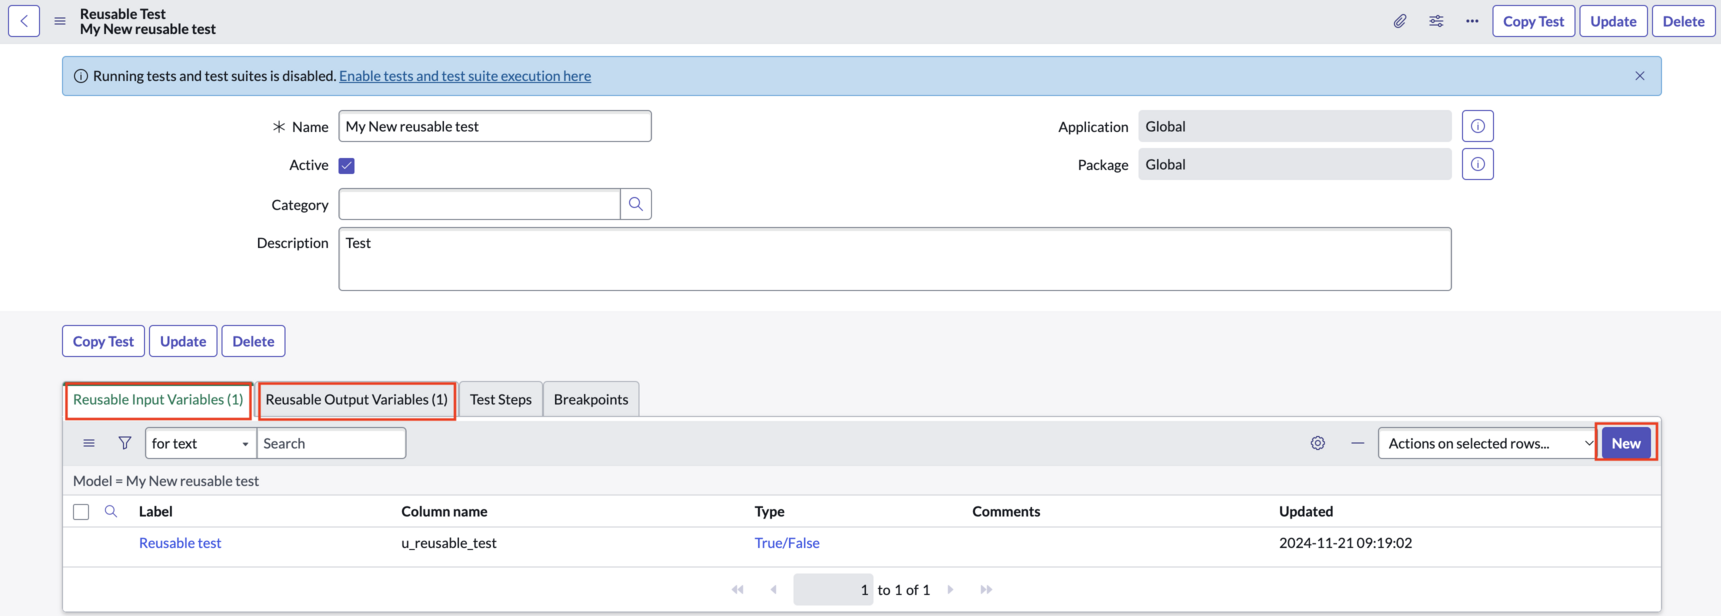The width and height of the screenshot is (1721, 616).
Task: Focus the Category reference field
Action: point(479,204)
